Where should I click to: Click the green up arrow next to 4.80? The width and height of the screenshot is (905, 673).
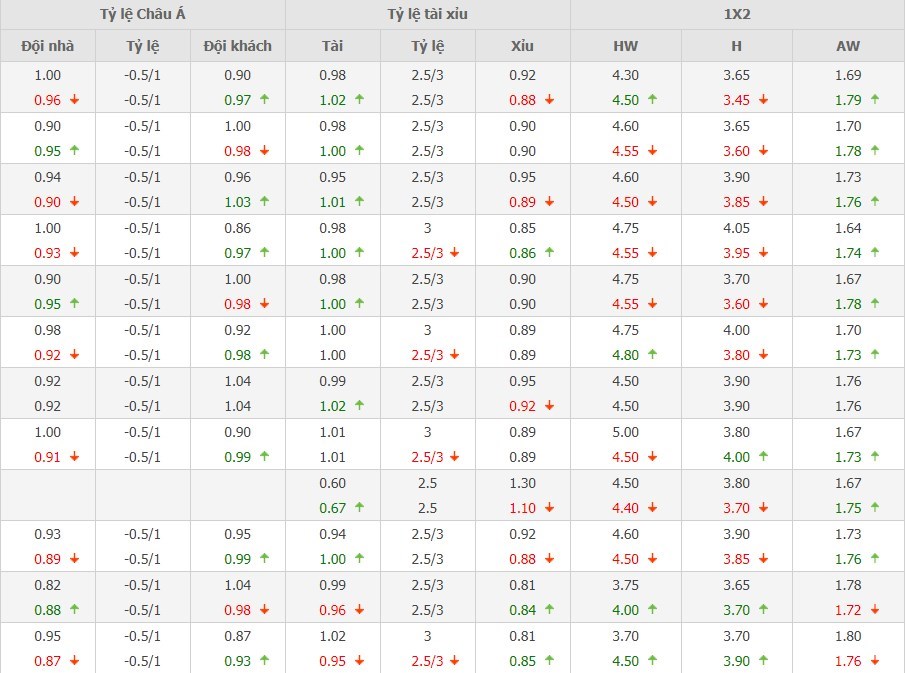click(652, 354)
